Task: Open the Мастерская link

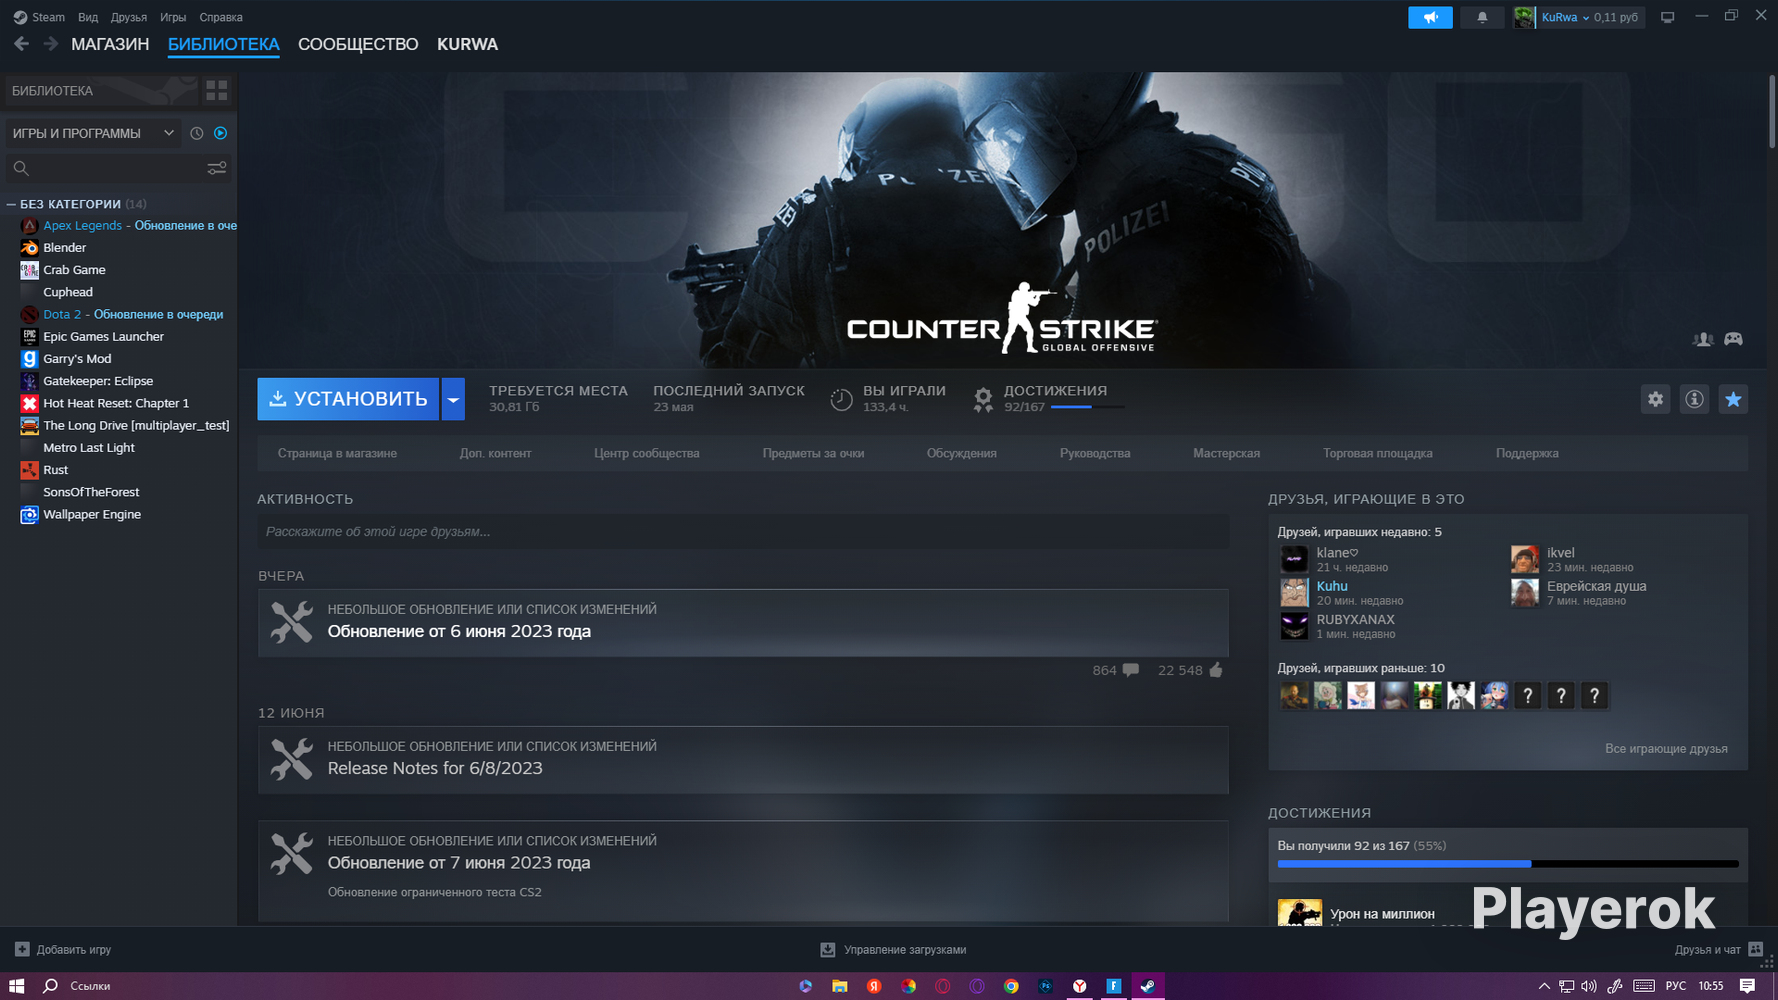Action: pos(1226,453)
